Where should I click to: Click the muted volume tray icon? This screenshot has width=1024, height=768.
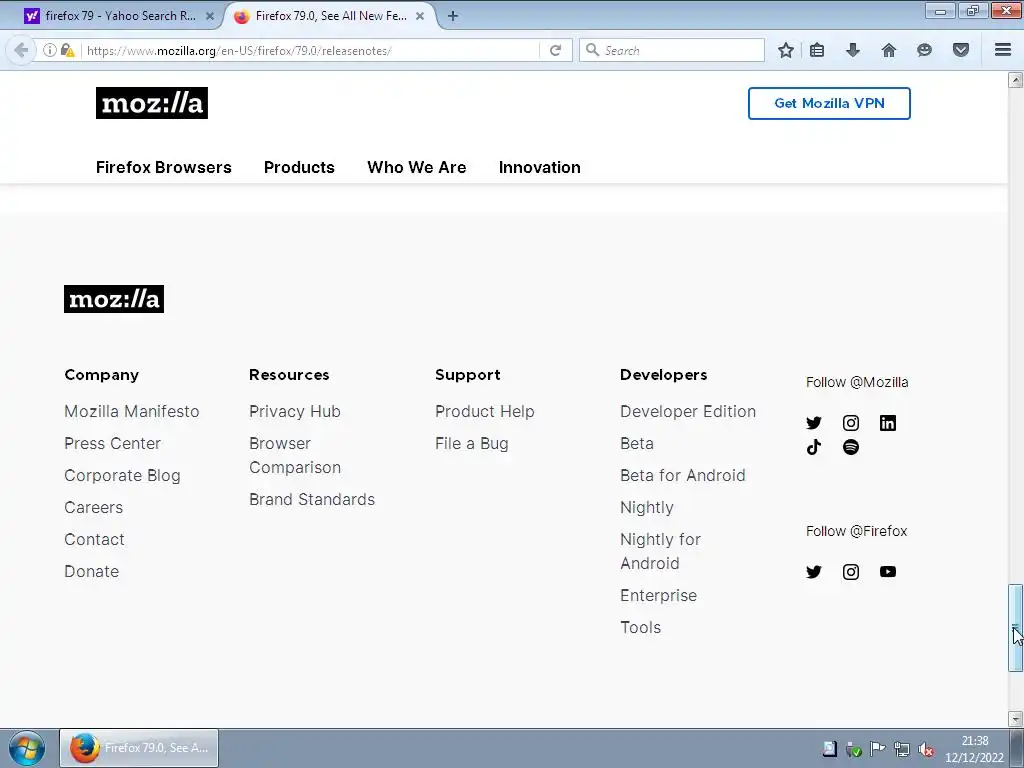tap(925, 749)
